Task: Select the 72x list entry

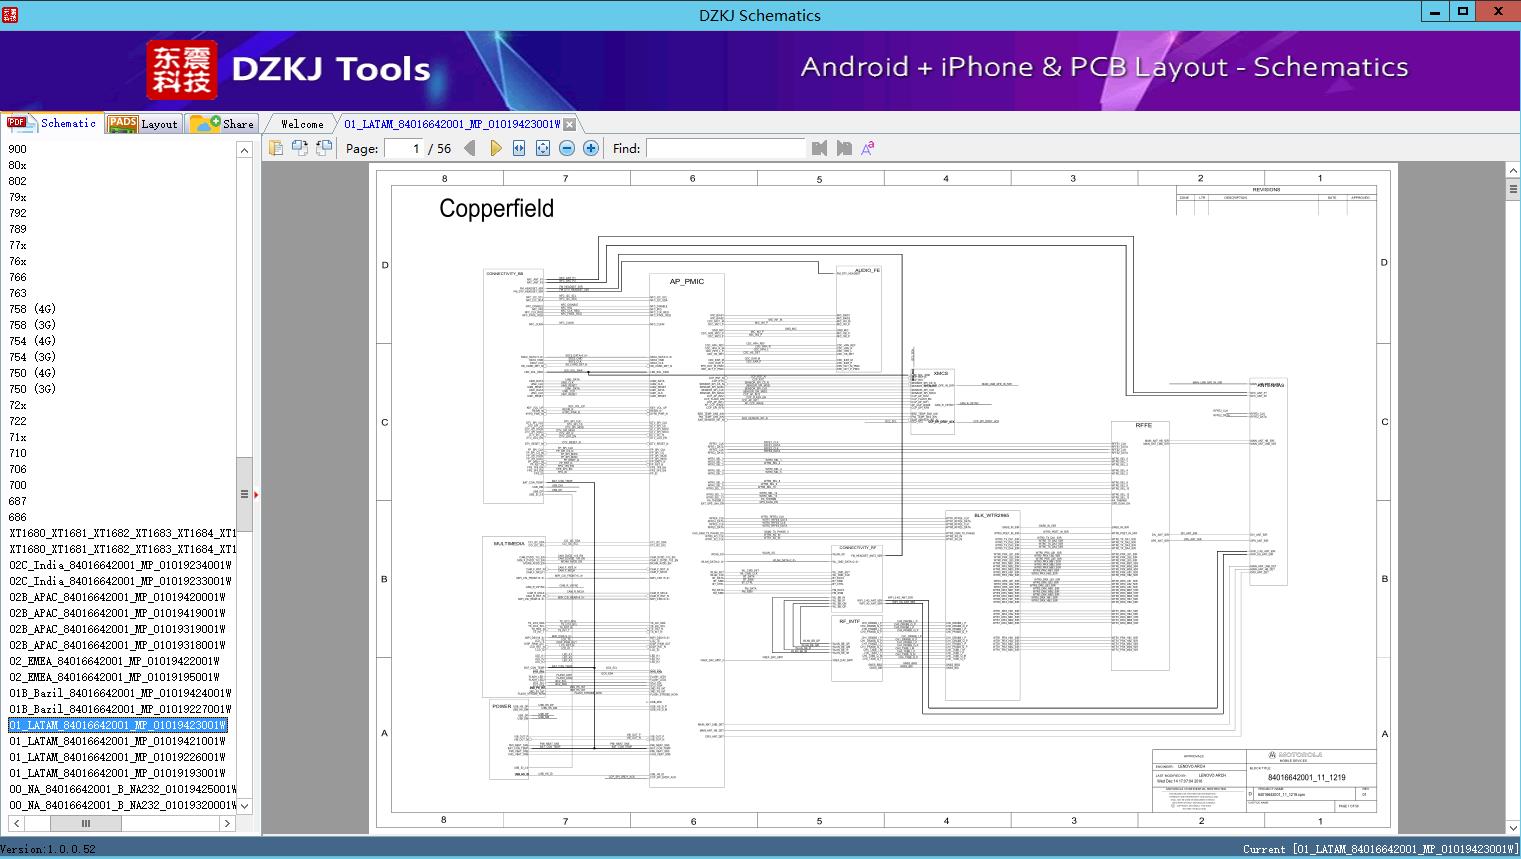Action: click(18, 405)
